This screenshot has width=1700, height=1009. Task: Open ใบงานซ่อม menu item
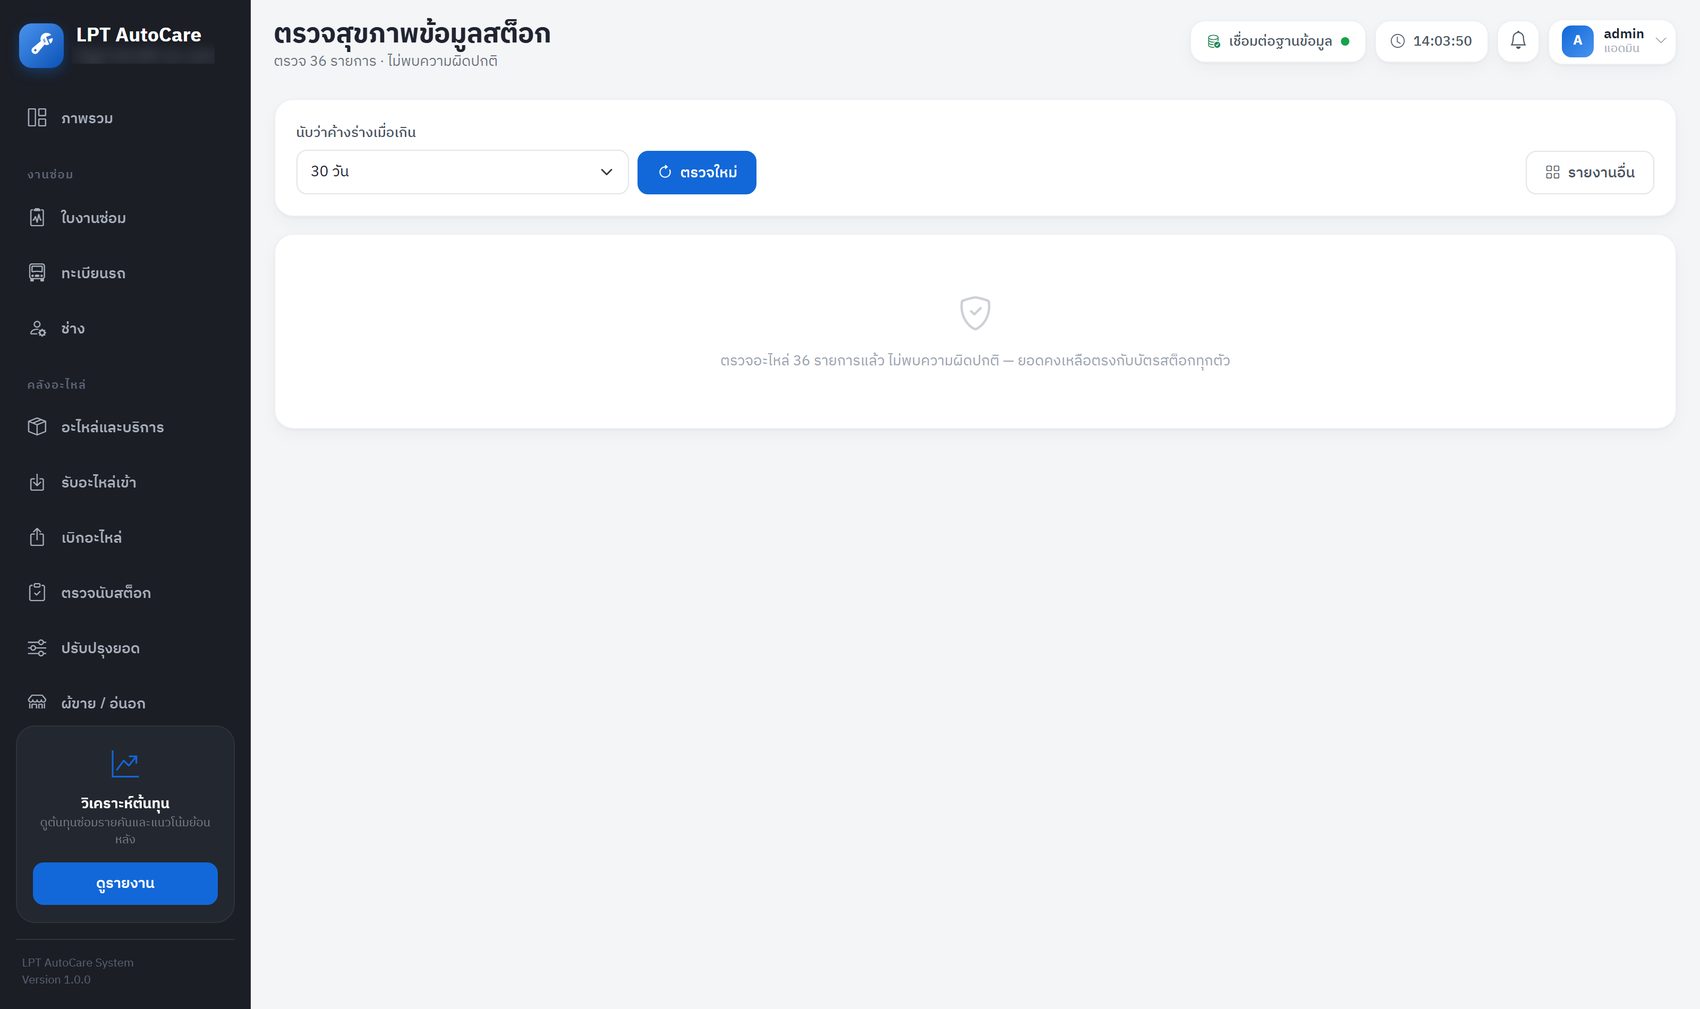(125, 217)
